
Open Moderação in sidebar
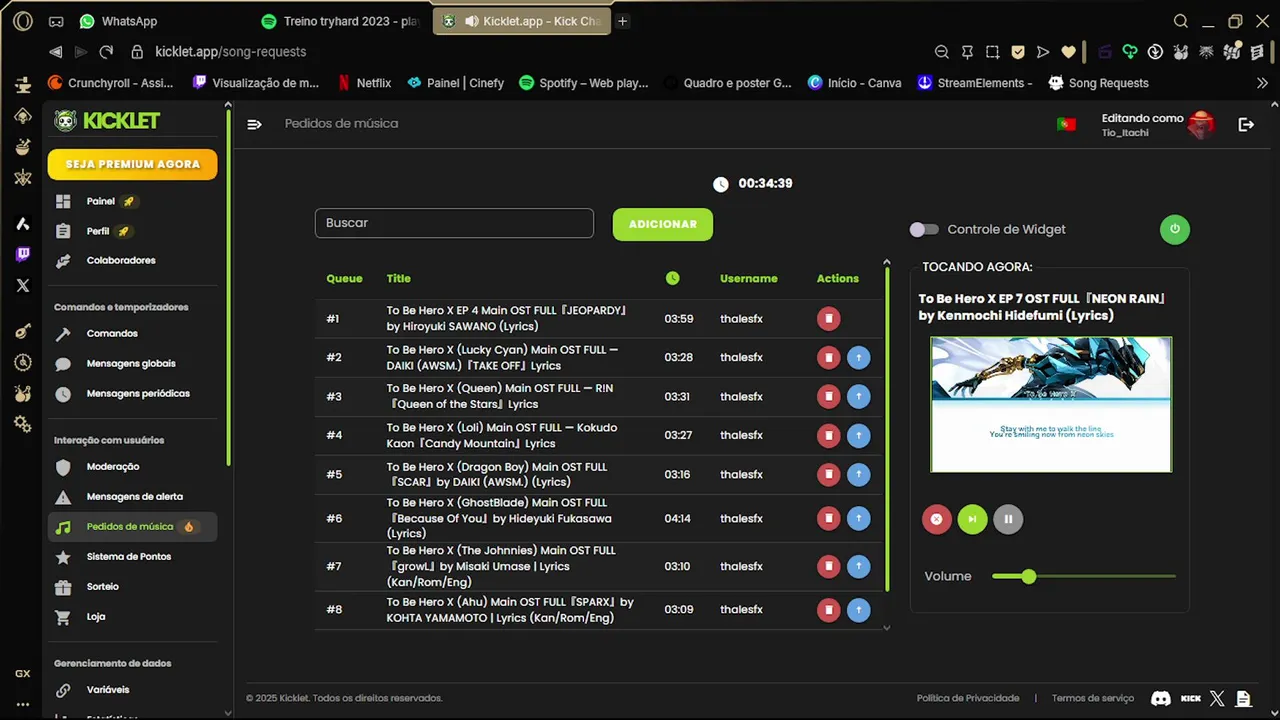click(x=132, y=466)
